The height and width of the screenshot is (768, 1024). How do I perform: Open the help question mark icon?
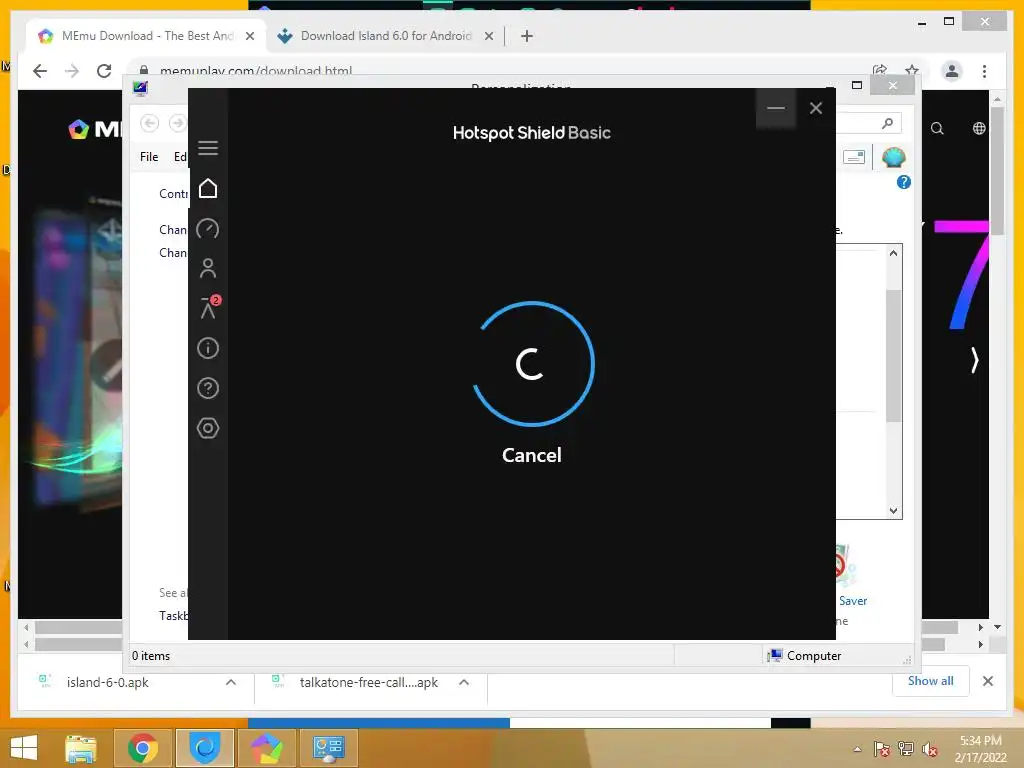click(208, 389)
